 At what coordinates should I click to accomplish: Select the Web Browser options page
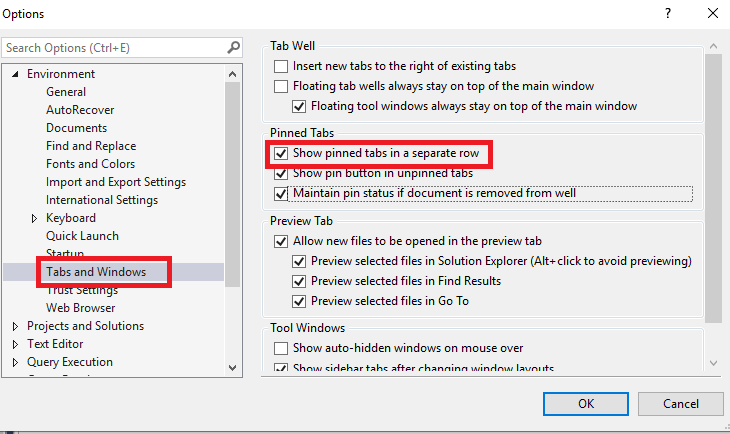(80, 308)
